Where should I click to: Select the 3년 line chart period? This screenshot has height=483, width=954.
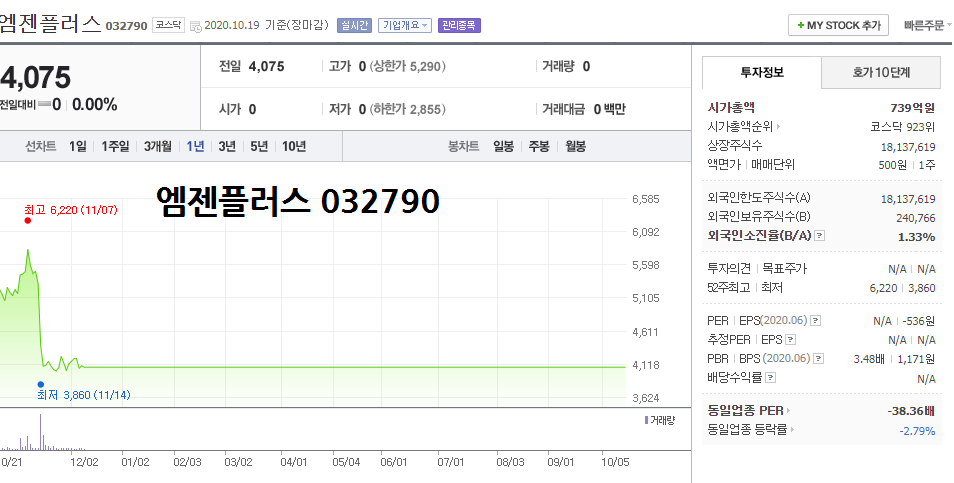pyautogui.click(x=227, y=147)
